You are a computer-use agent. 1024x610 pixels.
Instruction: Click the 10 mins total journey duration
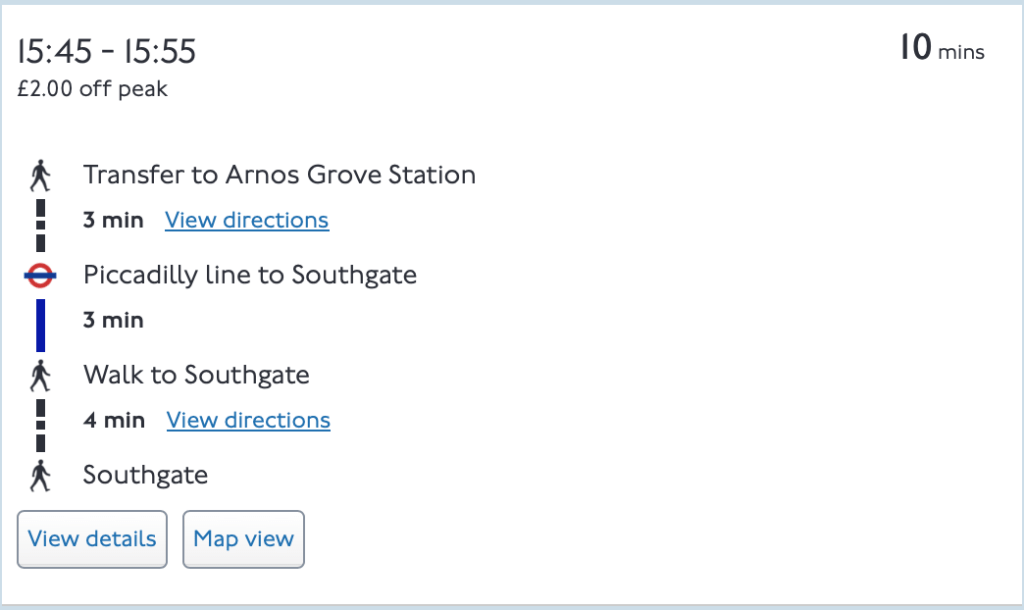click(x=941, y=49)
